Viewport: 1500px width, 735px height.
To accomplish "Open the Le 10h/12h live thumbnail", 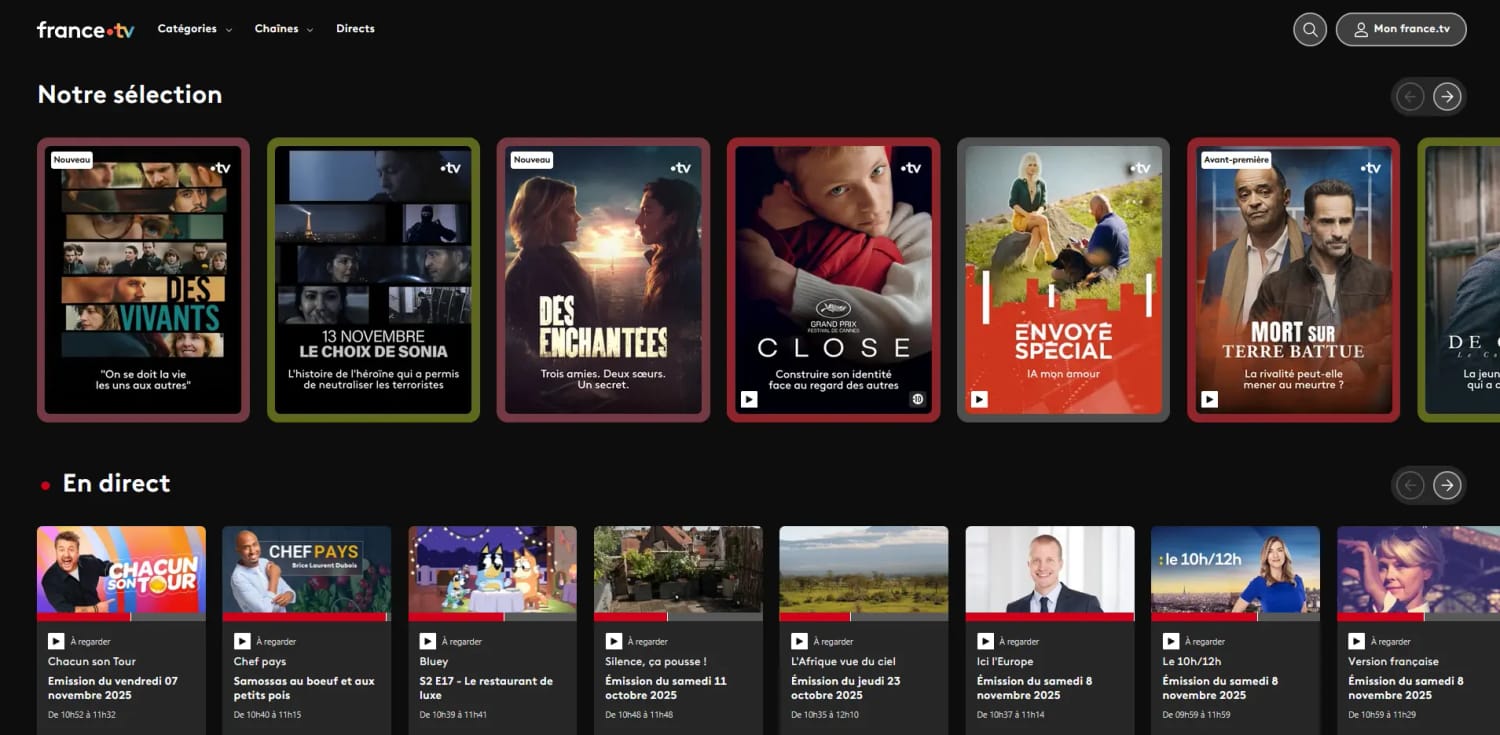I will tap(1235, 570).
